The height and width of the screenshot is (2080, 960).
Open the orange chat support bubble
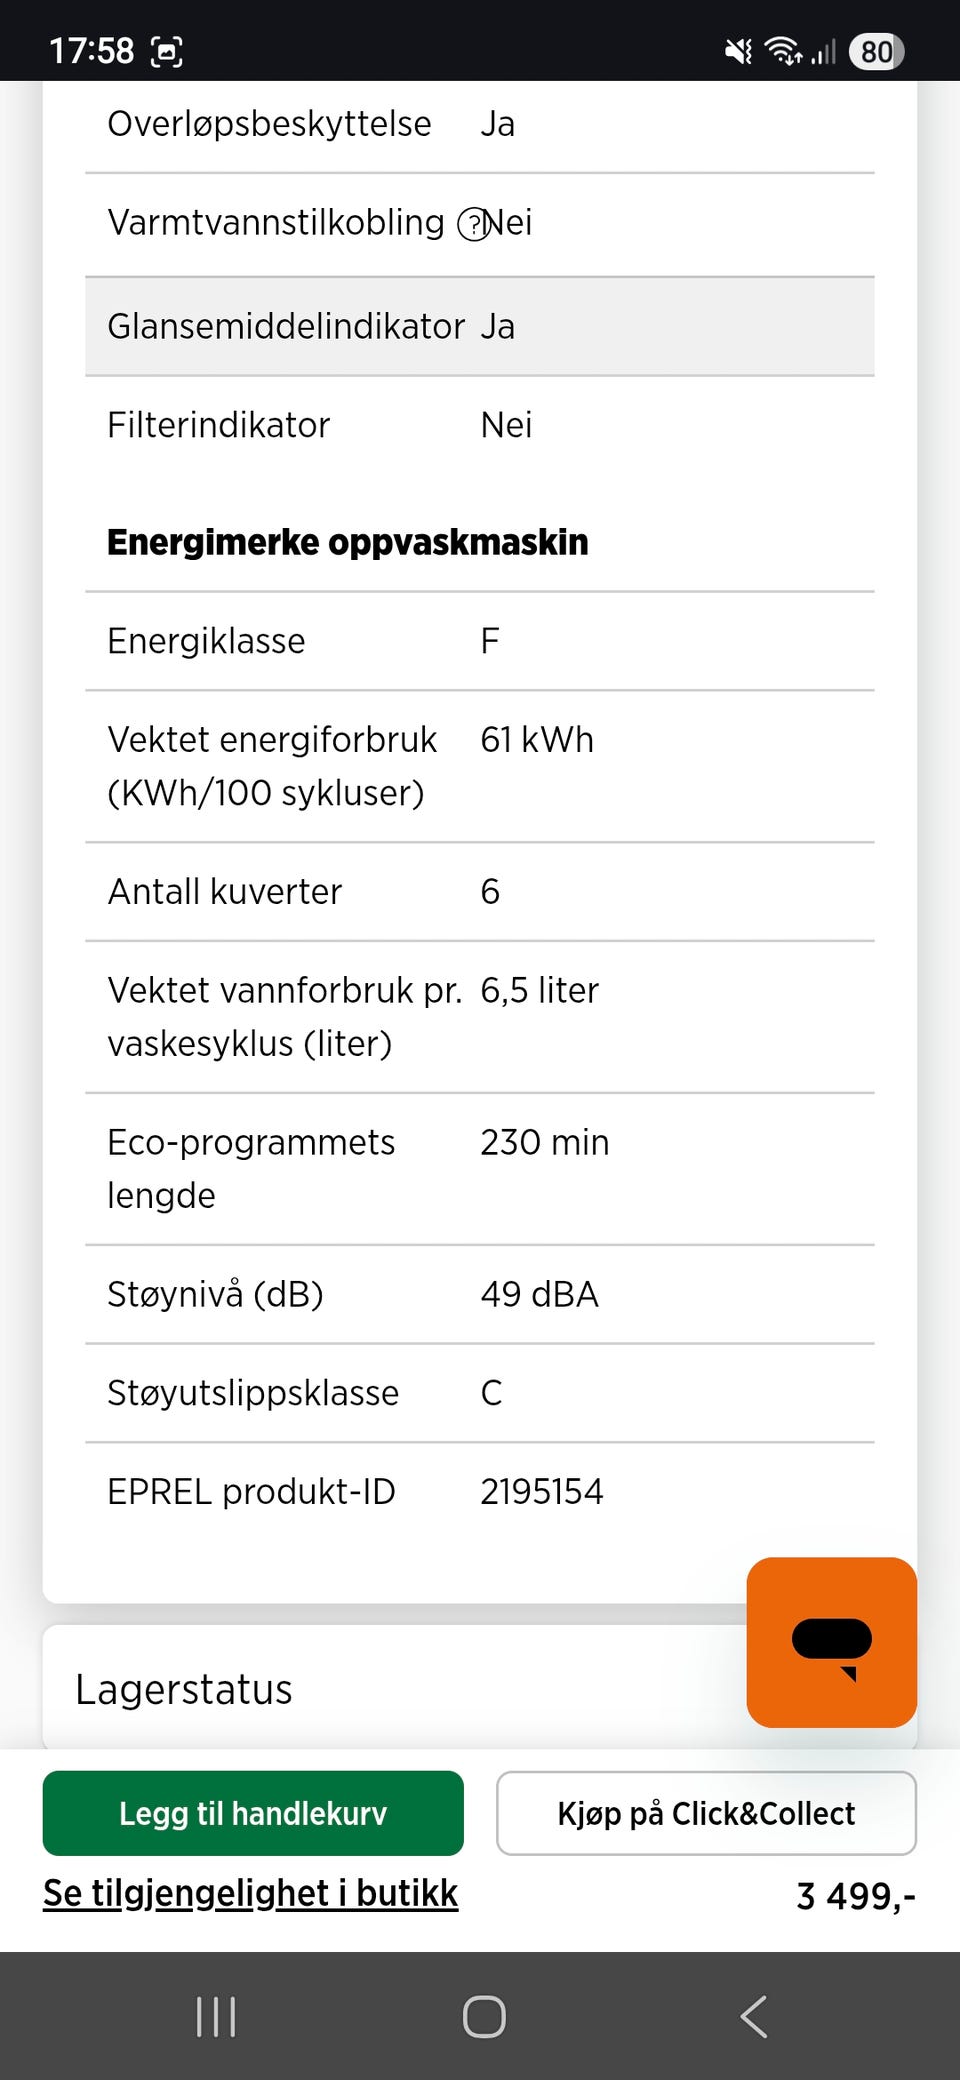tap(831, 1641)
